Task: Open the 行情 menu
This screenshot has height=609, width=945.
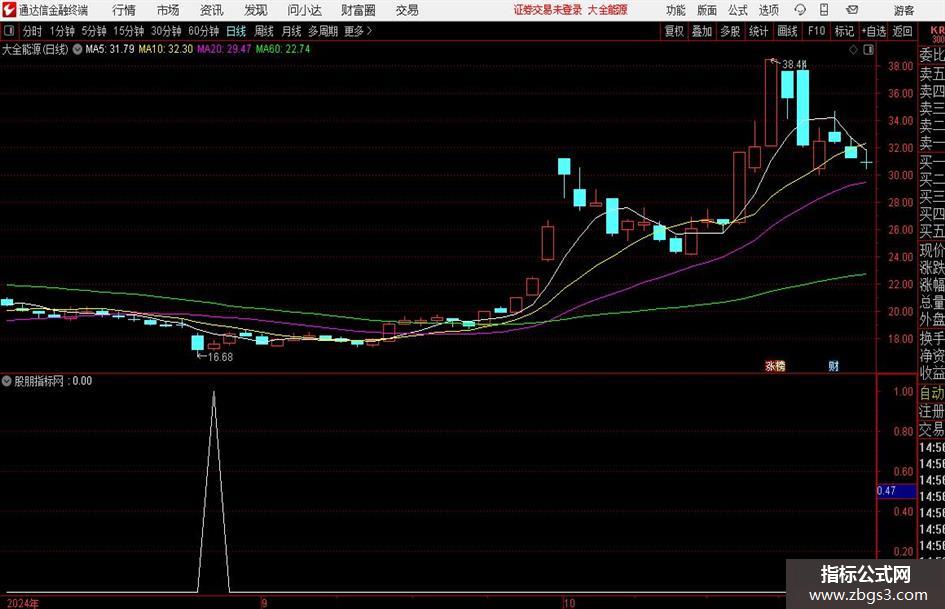Action: pos(124,10)
